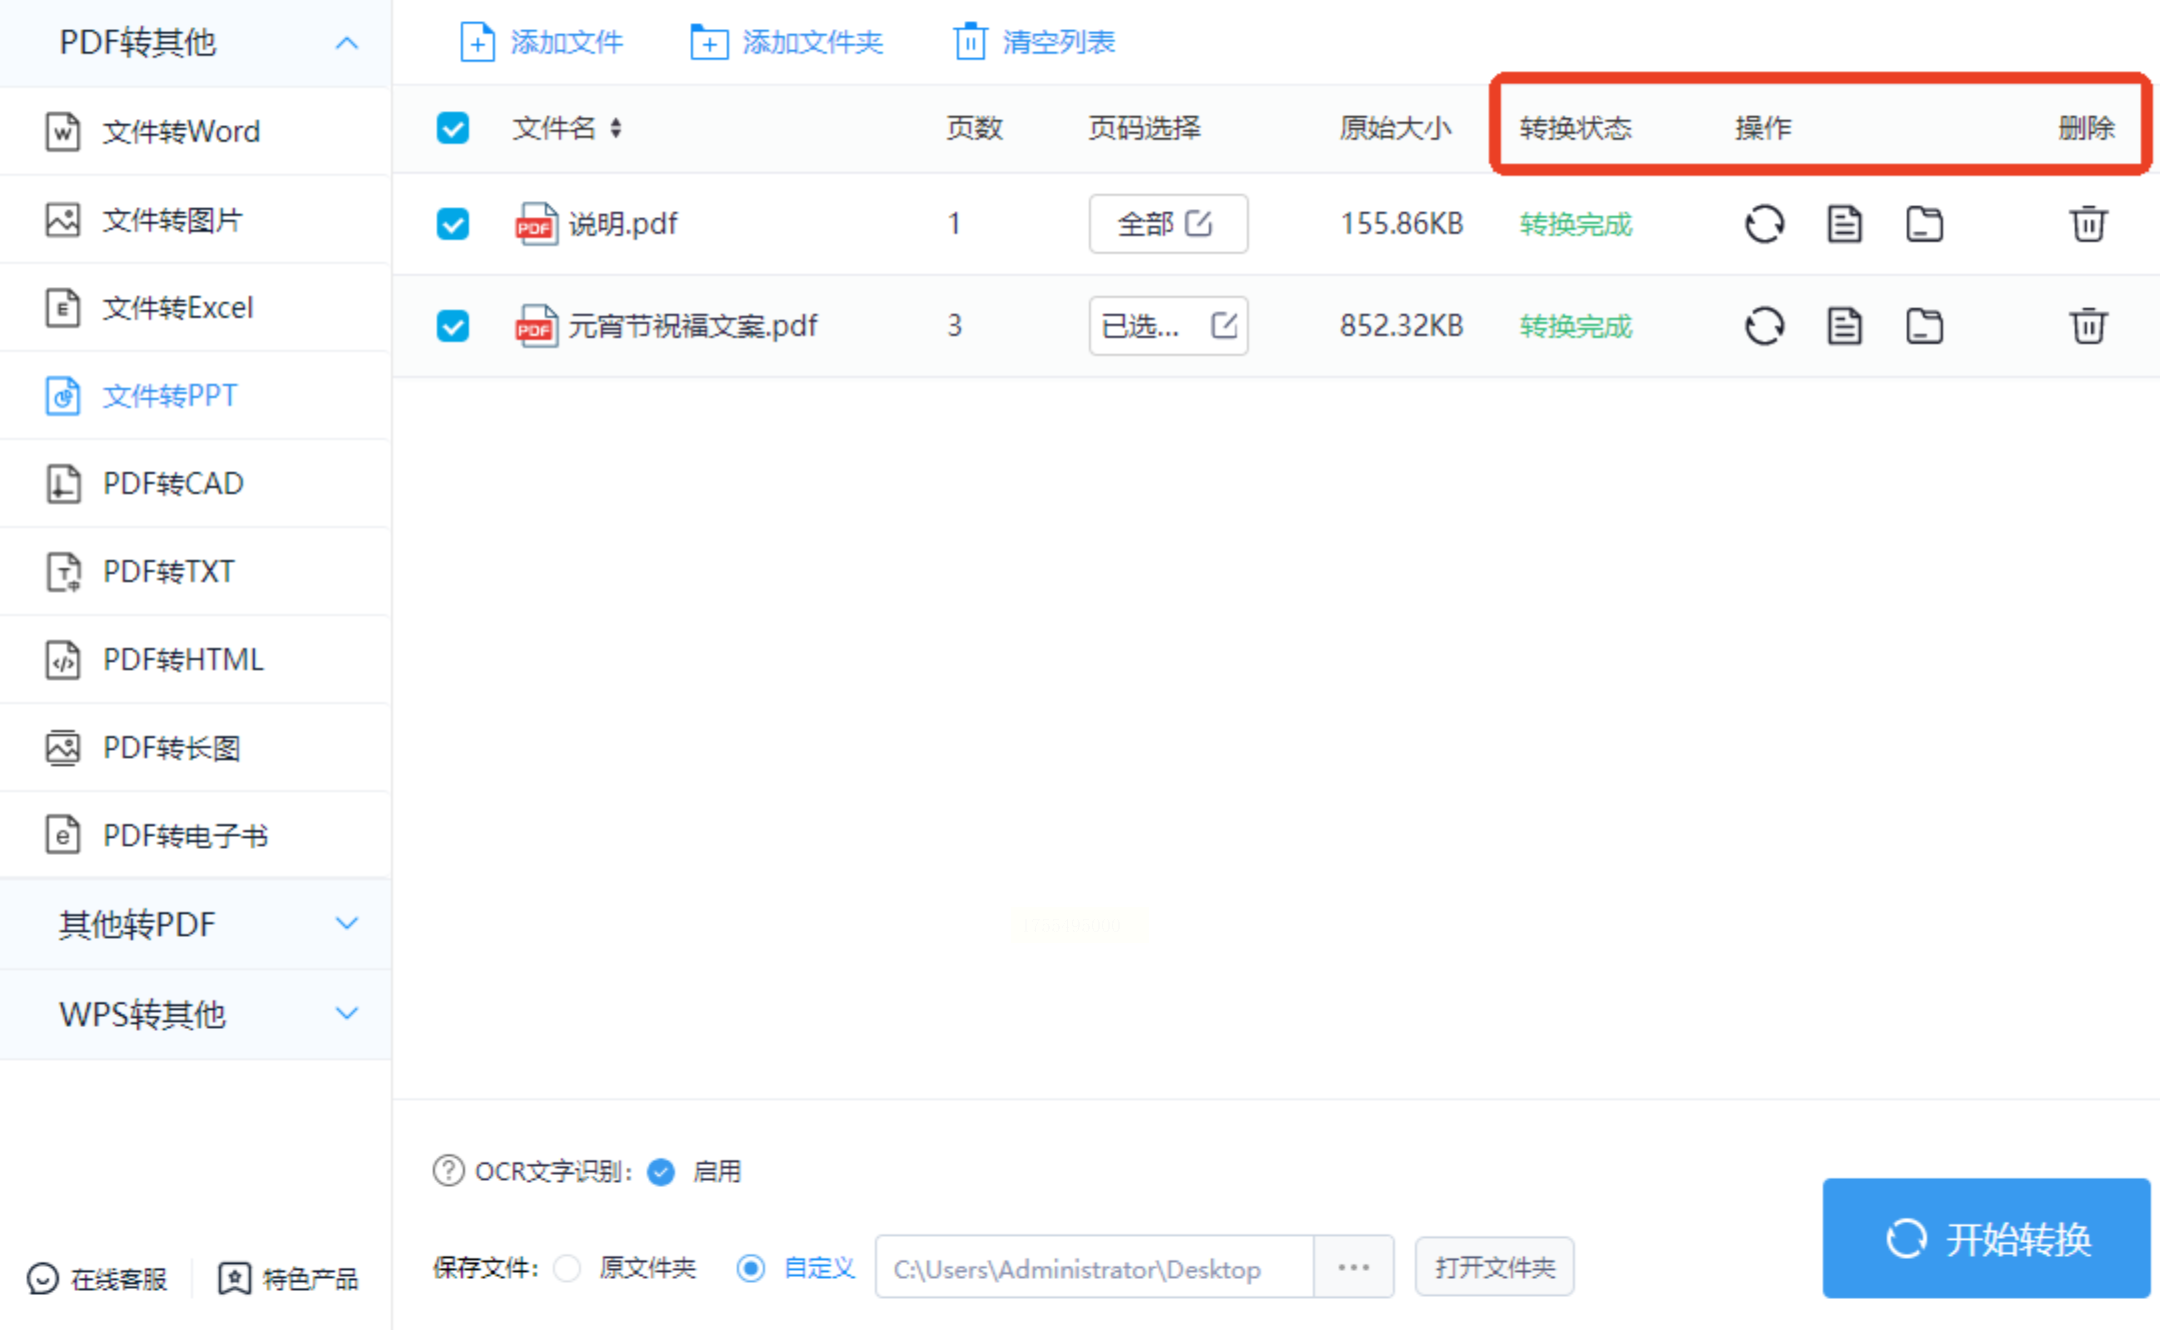
Task: Collapse the PDF转其他 section
Action: point(346,43)
